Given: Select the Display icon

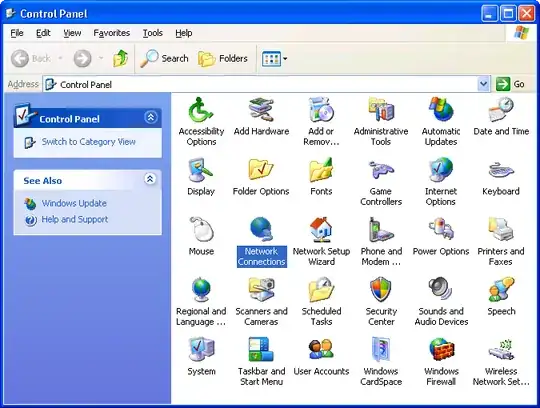Looking at the screenshot, I should [201, 177].
